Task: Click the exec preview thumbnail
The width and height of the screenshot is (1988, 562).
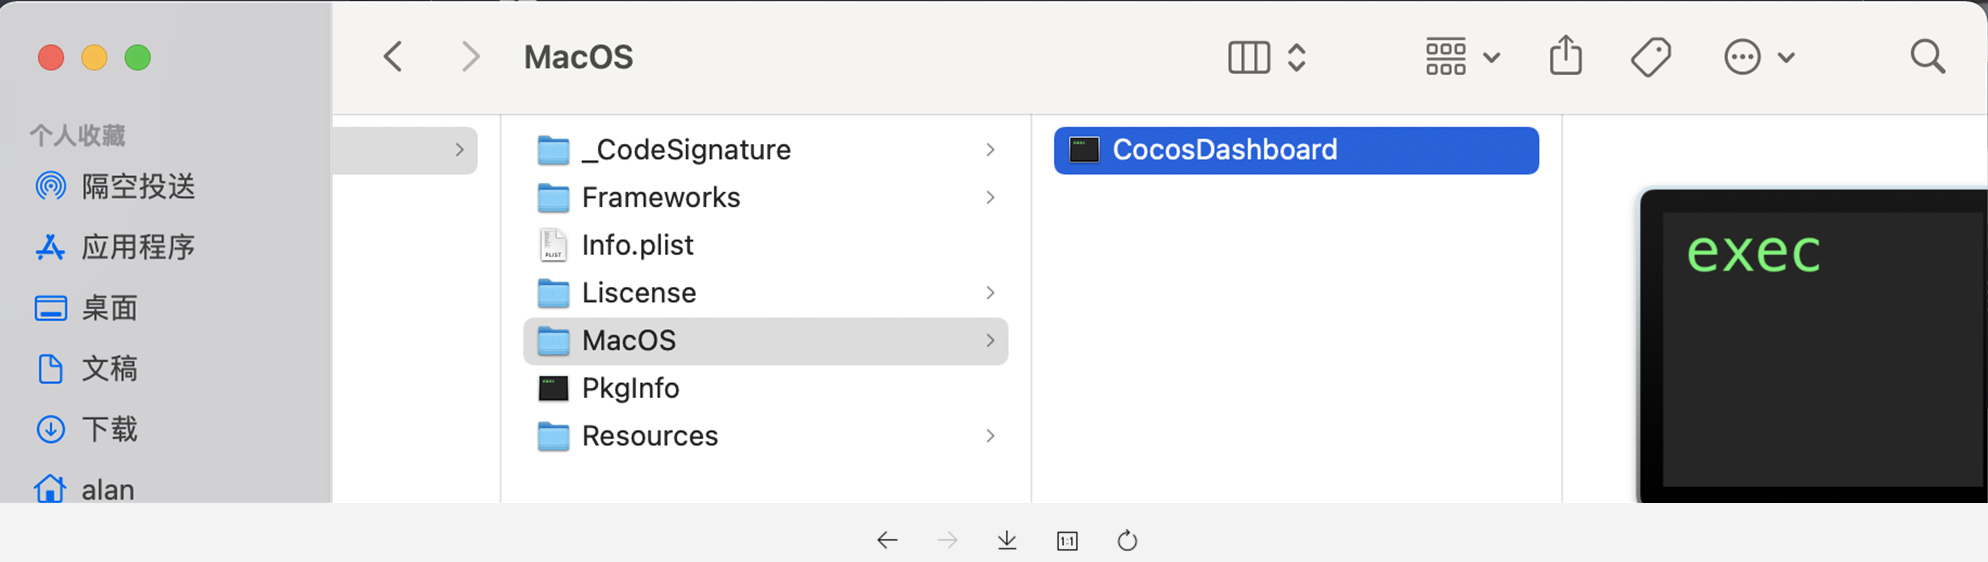Action: 1812,345
